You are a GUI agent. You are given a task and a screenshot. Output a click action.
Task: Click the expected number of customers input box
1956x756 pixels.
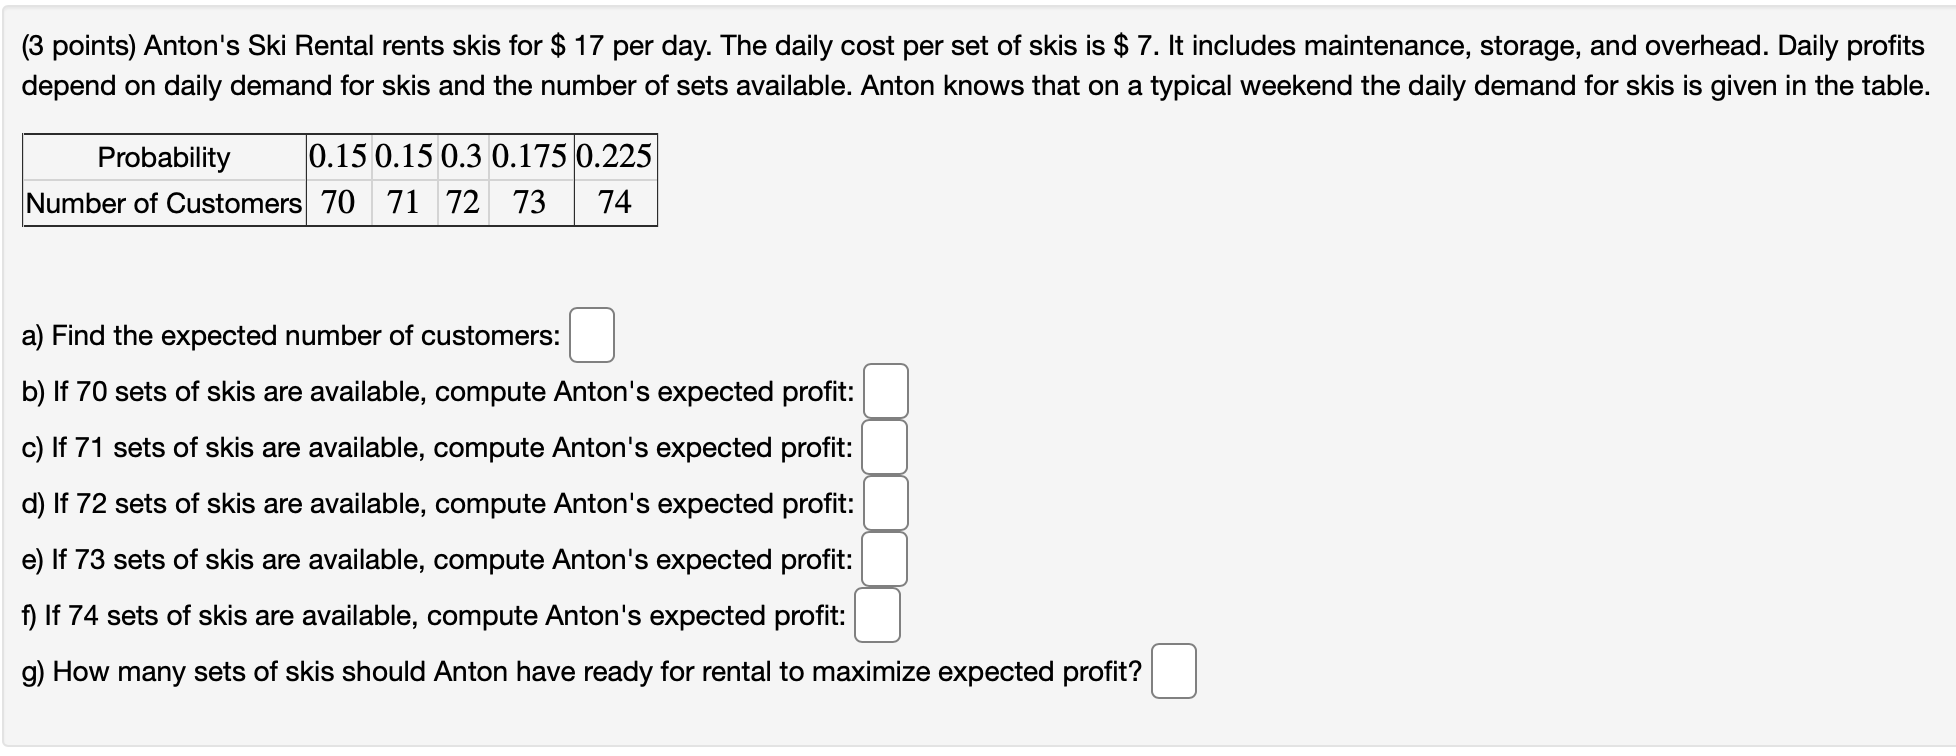click(590, 335)
